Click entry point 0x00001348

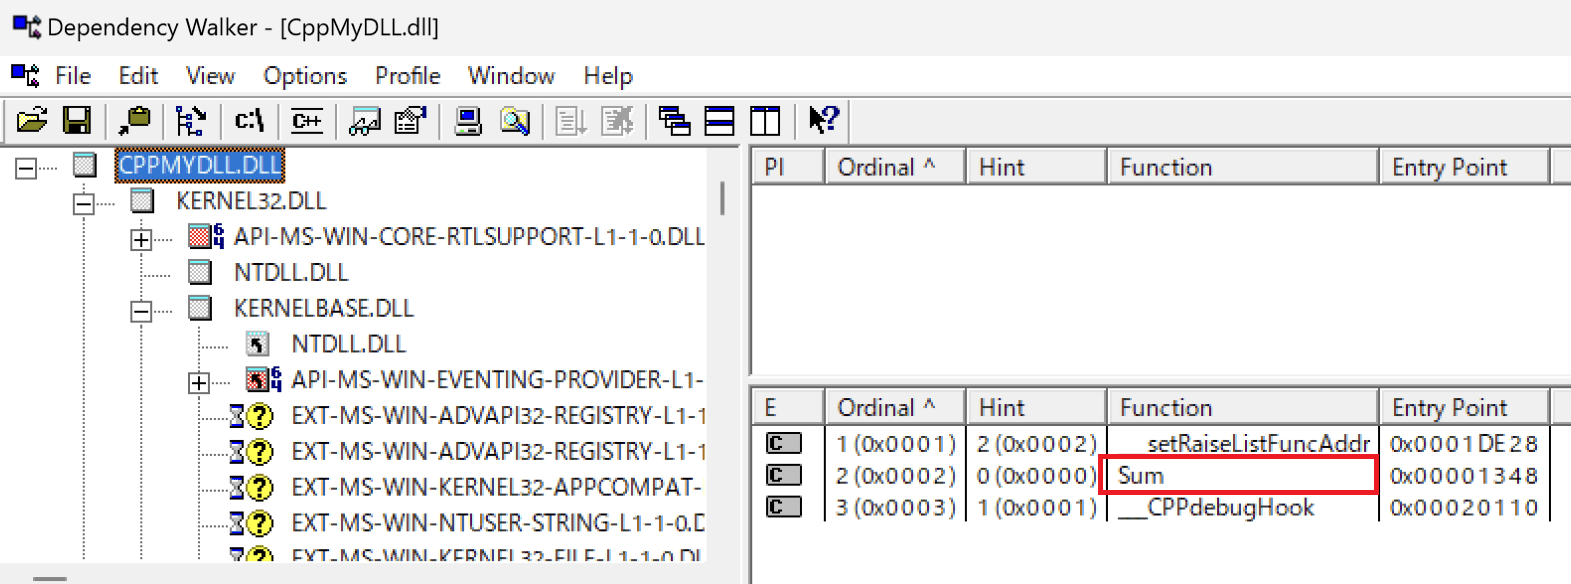coord(1464,476)
